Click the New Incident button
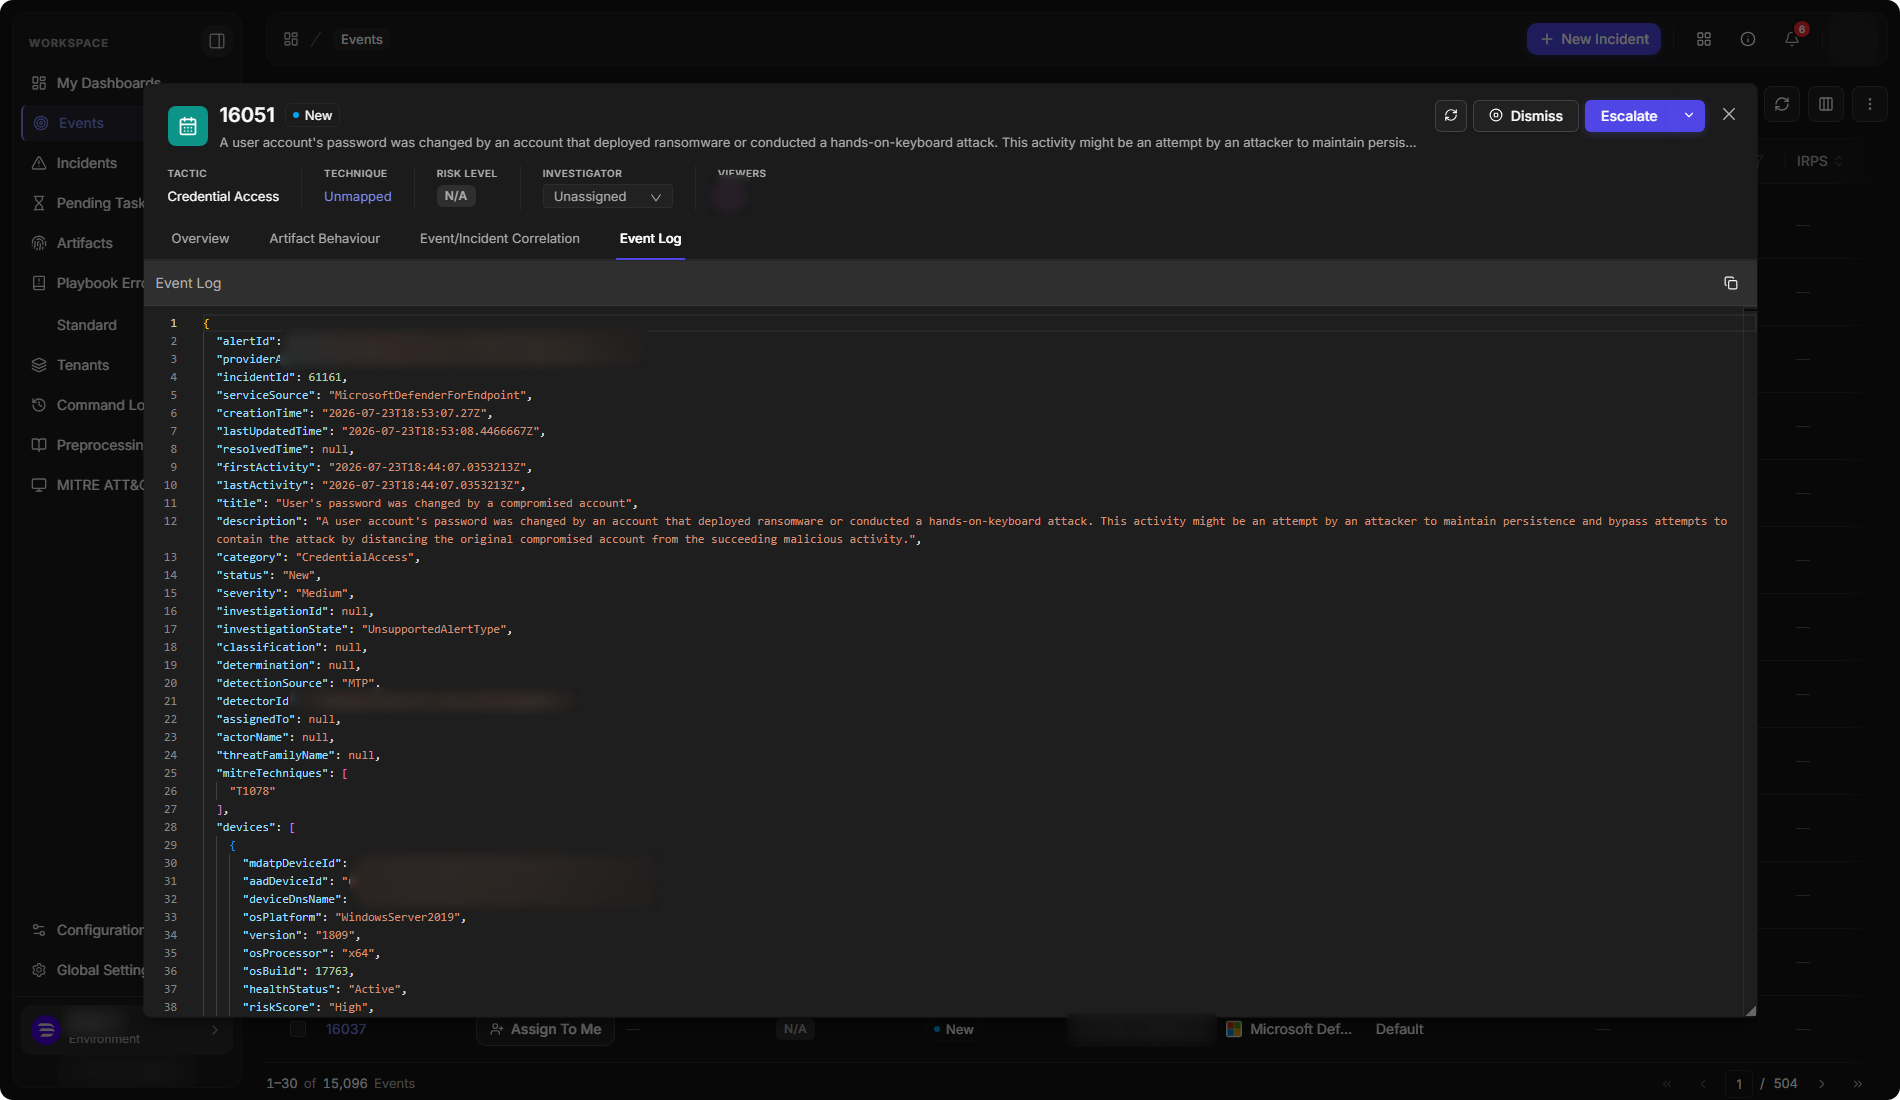The height and width of the screenshot is (1100, 1900). pyautogui.click(x=1594, y=39)
